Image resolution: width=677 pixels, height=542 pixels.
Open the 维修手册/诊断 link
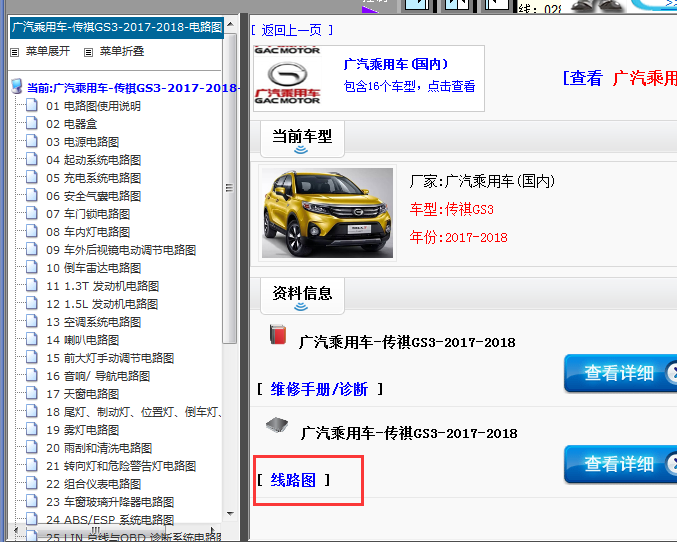(319, 389)
